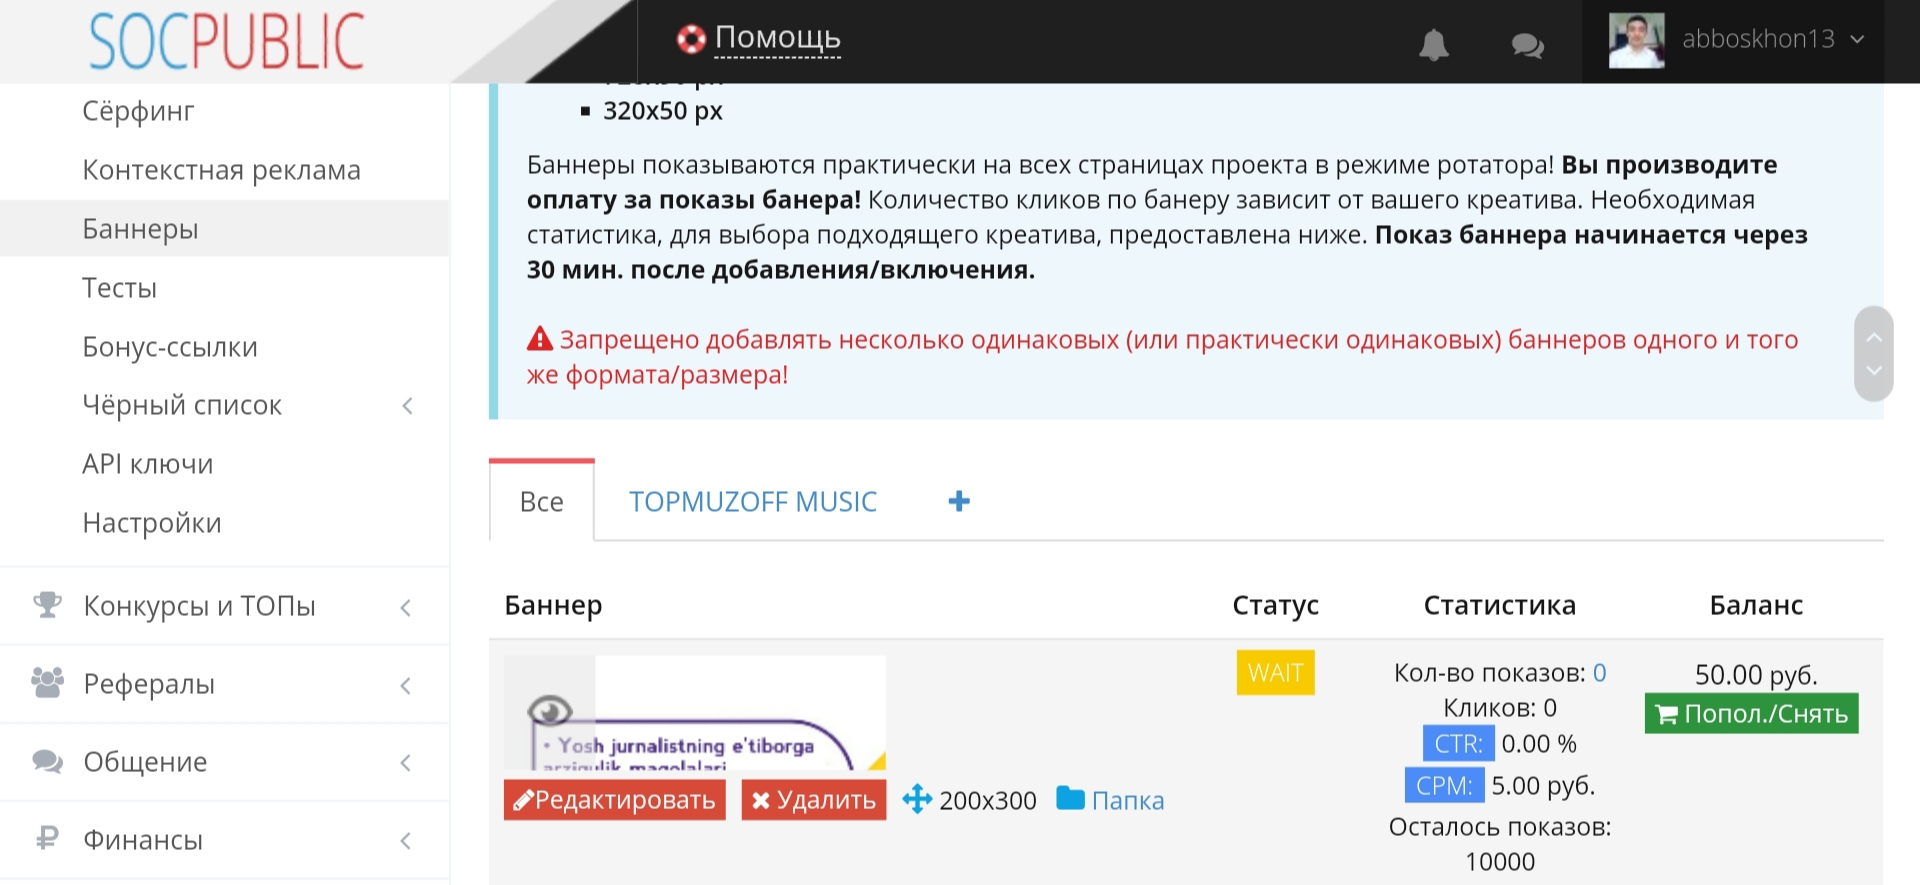Click the move arrows icon beside 200x300
This screenshot has height=885, width=1920.
[917, 800]
